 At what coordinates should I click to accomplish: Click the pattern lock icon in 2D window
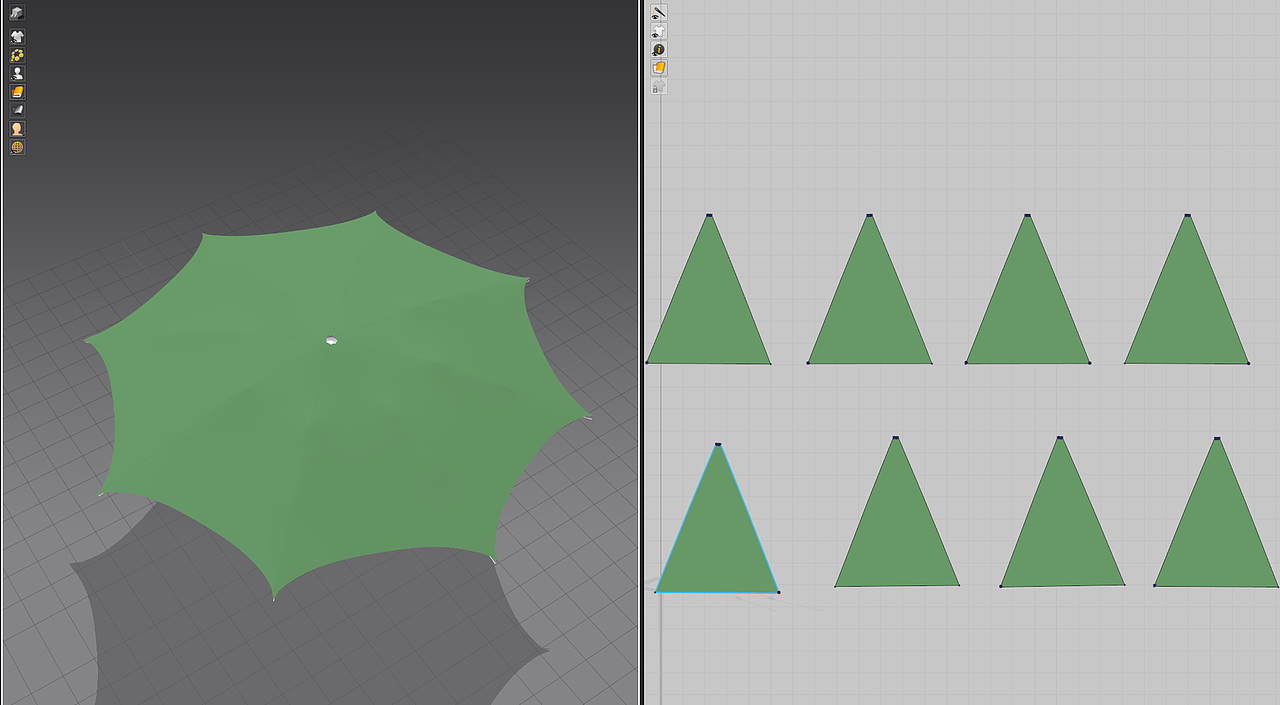click(x=659, y=87)
